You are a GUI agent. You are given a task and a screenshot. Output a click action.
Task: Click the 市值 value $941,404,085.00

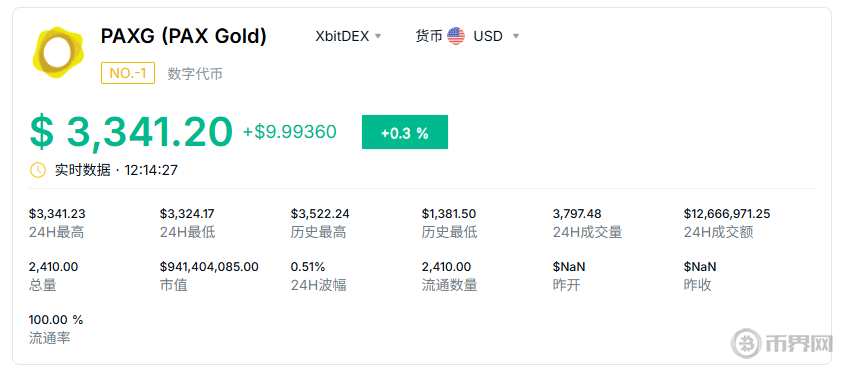coord(209,267)
